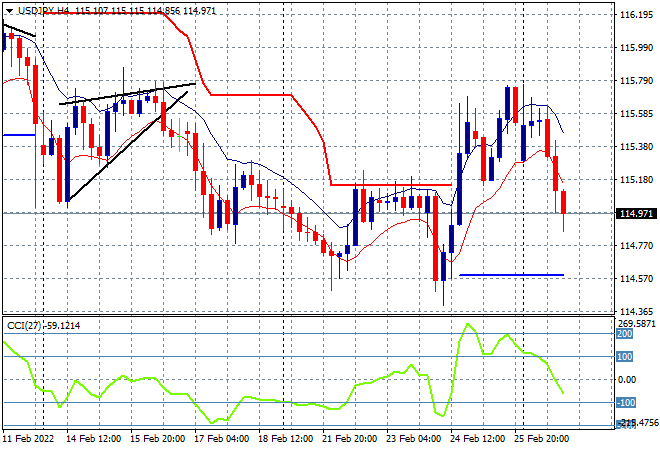Click the -100 level label in CCI panel
This screenshot has width=660, height=450.
pos(625,403)
